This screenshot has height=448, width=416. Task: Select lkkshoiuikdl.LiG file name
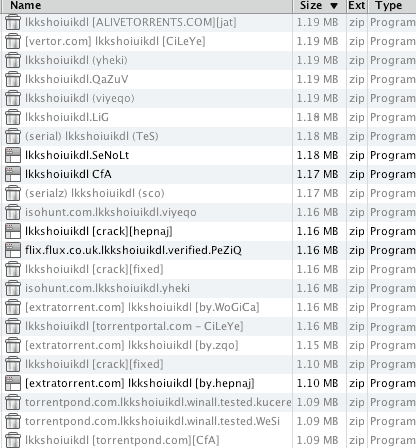coord(67,117)
